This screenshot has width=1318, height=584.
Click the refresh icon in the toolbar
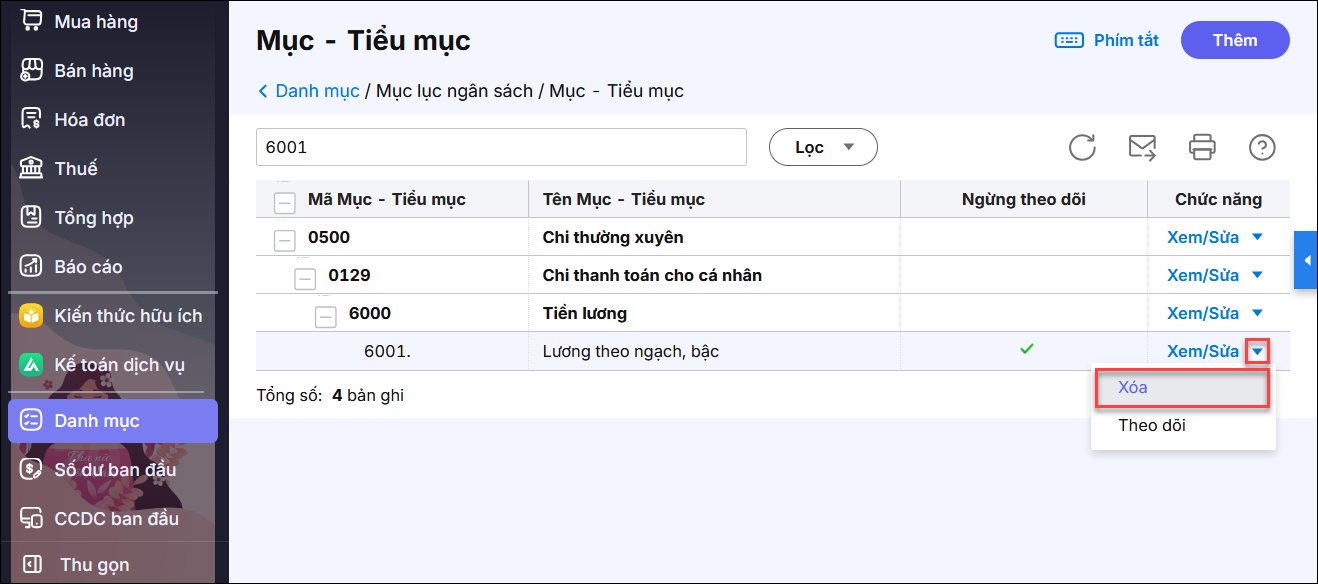(x=1082, y=147)
